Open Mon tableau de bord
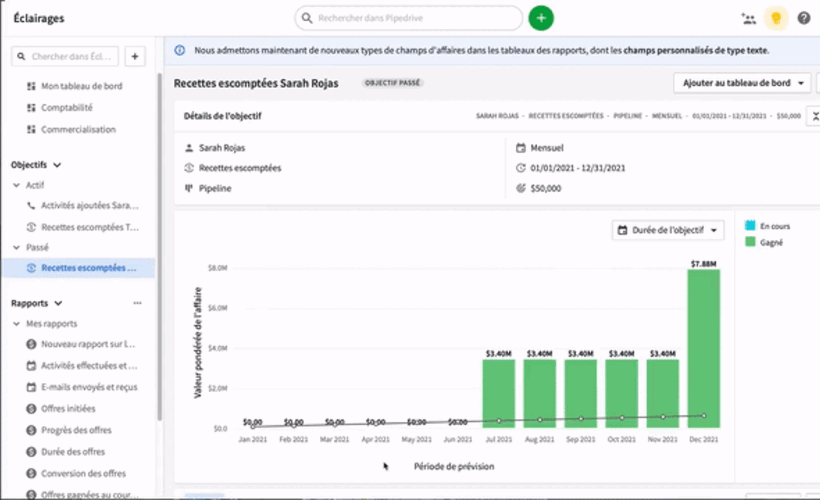 point(82,86)
